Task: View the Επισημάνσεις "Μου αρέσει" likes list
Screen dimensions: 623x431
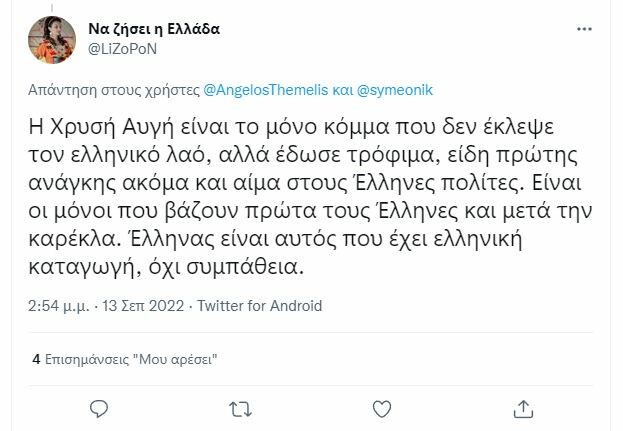Action: tap(131, 356)
